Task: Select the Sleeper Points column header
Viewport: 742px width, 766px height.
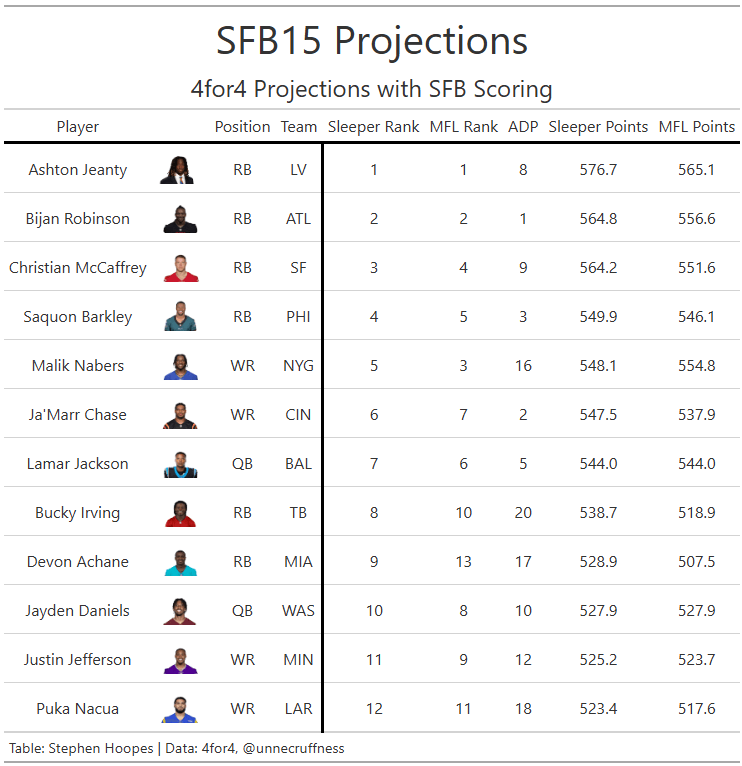Action: (598, 127)
